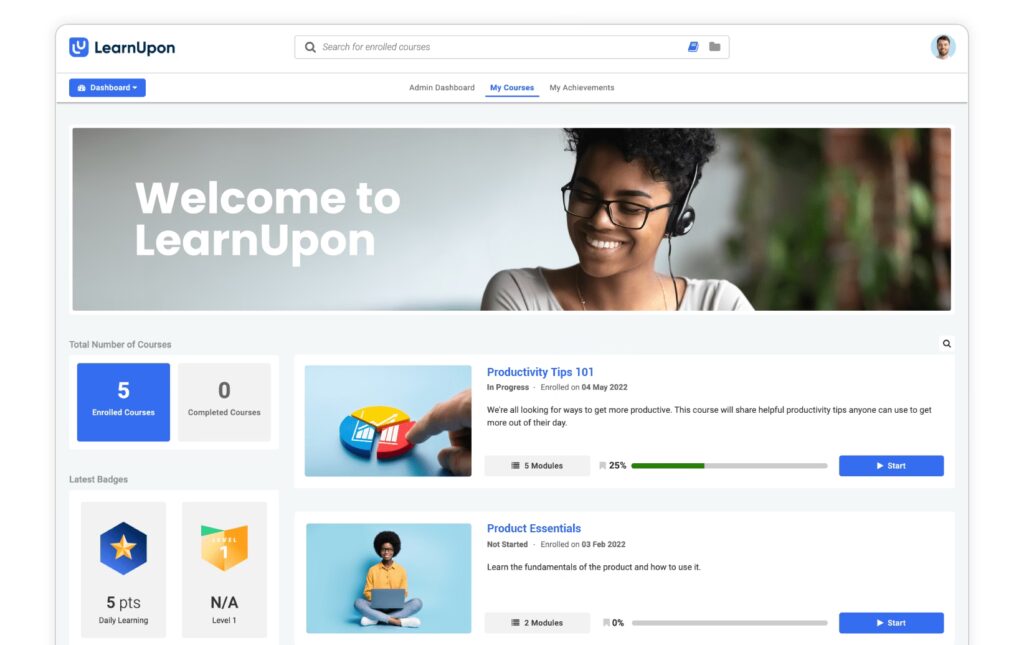Open the My Achievements tab

coord(582,88)
